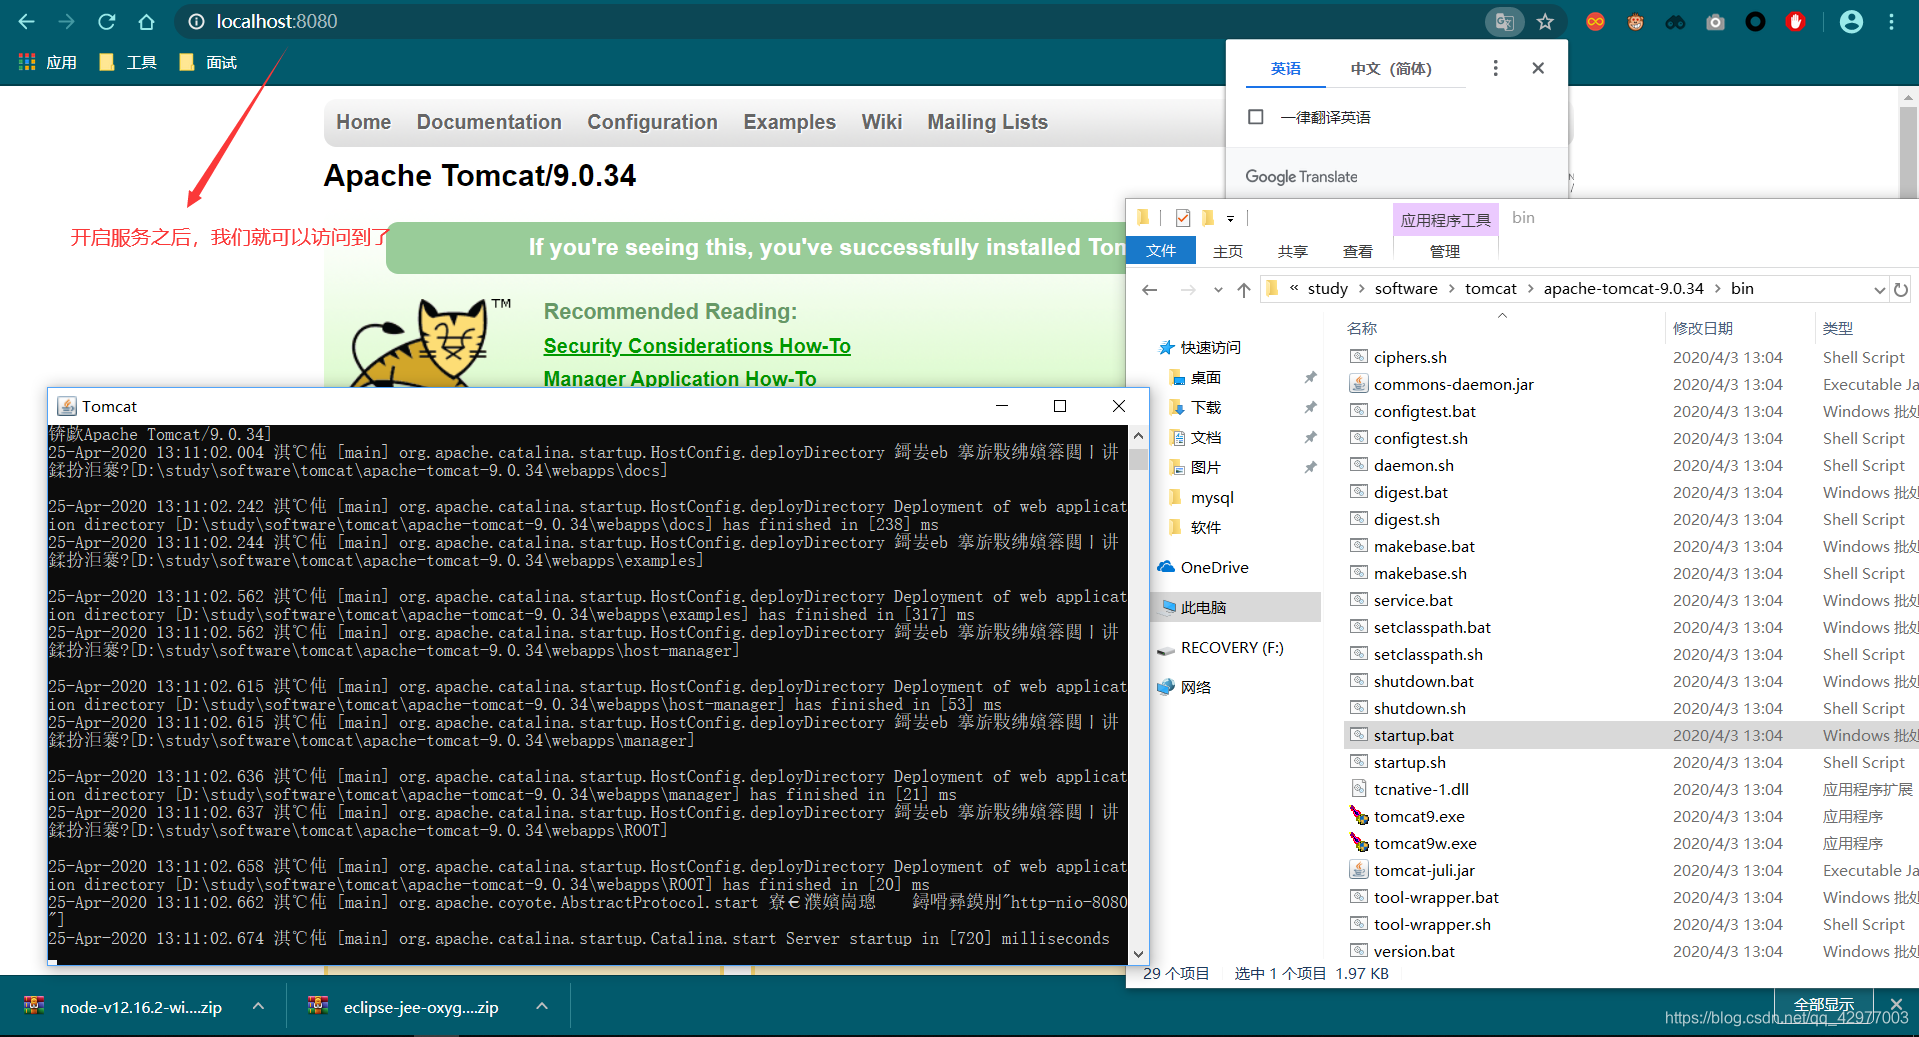Select OneDrive in Explorer sidebar
This screenshot has width=1919, height=1037.
pos(1203,567)
